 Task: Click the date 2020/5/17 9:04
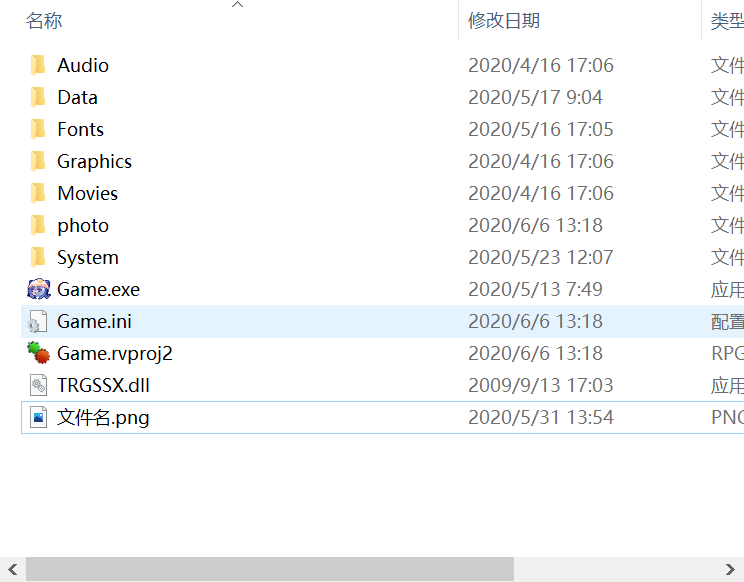coord(535,97)
